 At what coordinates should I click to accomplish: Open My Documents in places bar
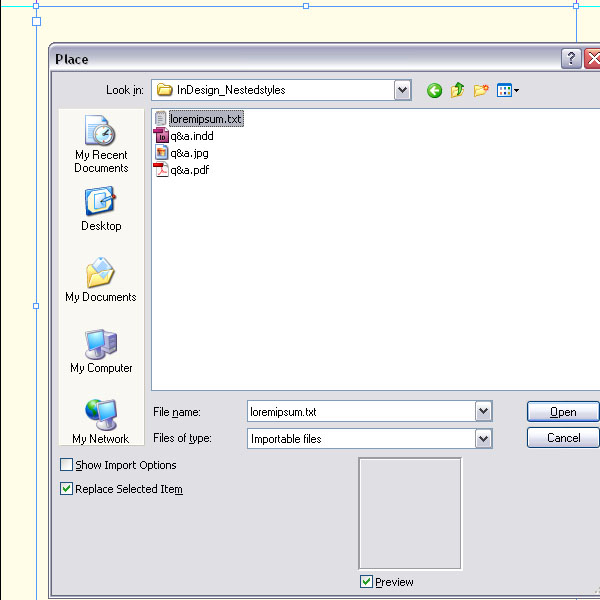(101, 280)
